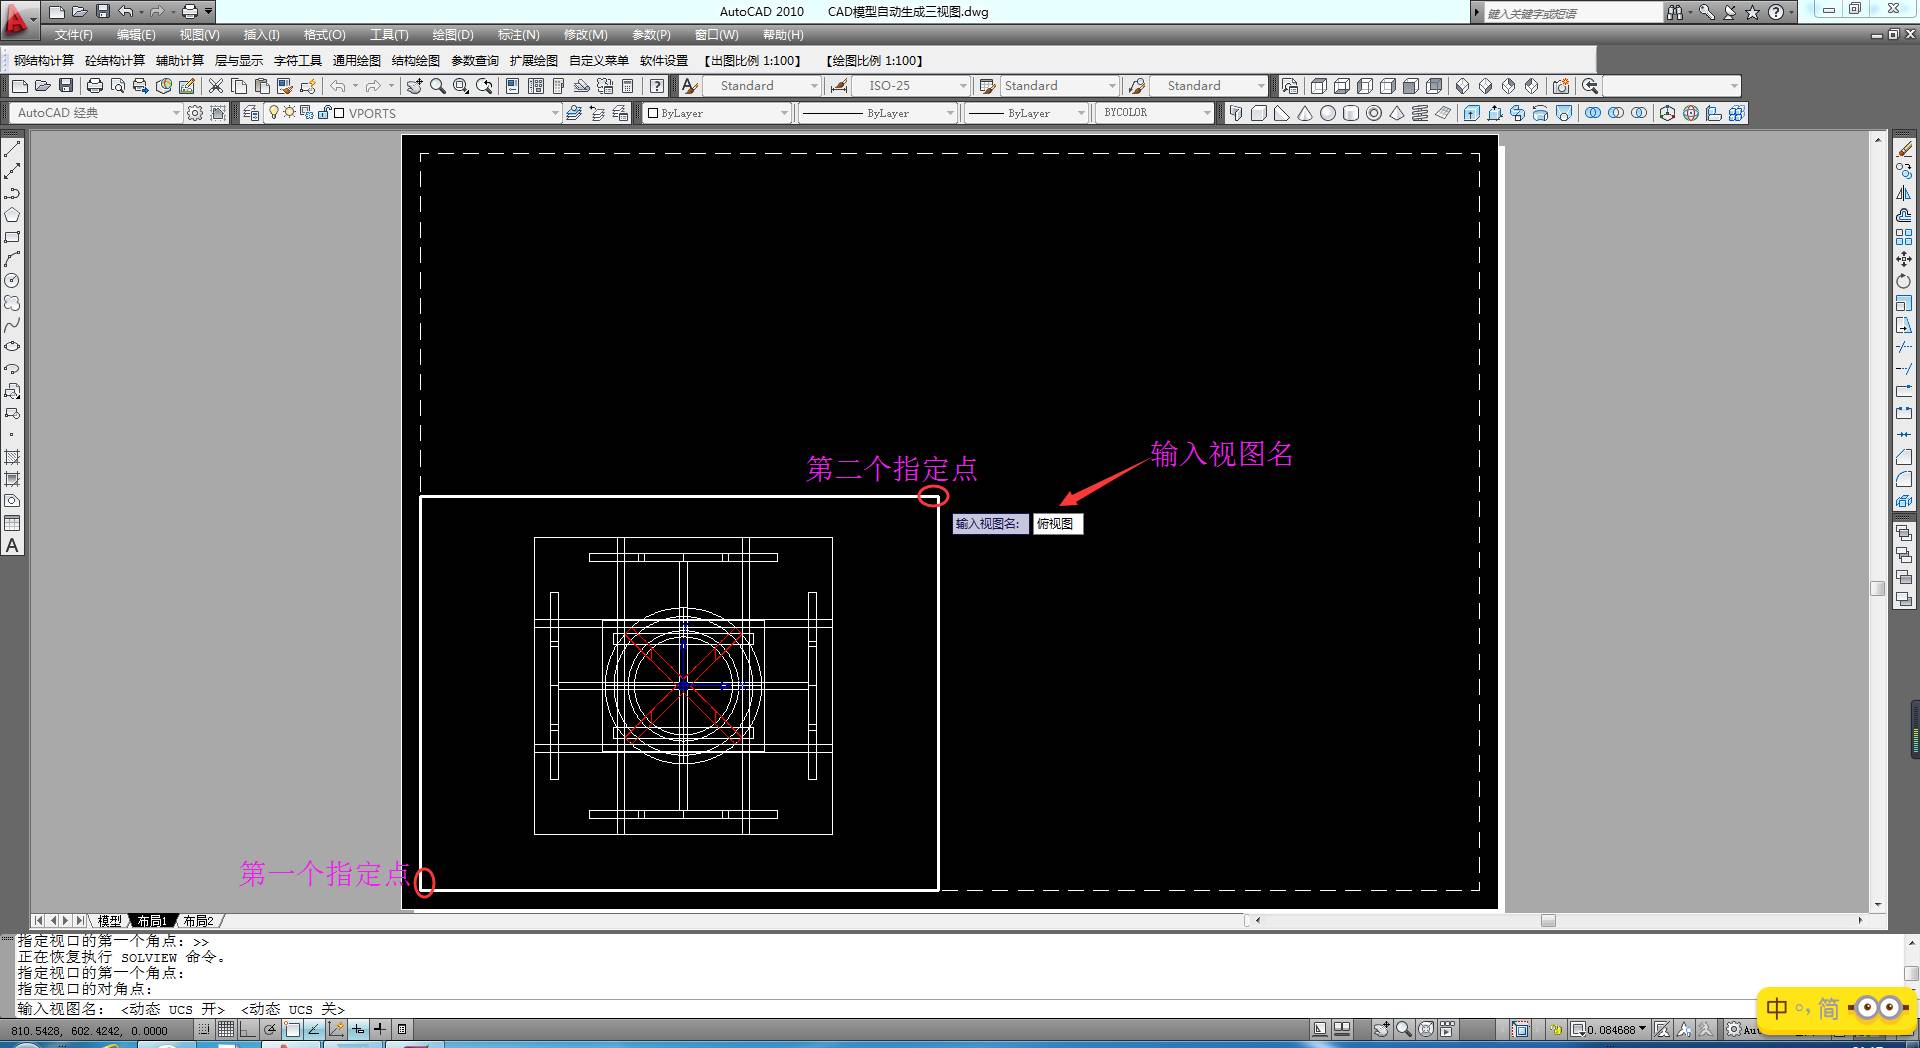
Task: Click the Union solid editing icon
Action: (1593, 113)
